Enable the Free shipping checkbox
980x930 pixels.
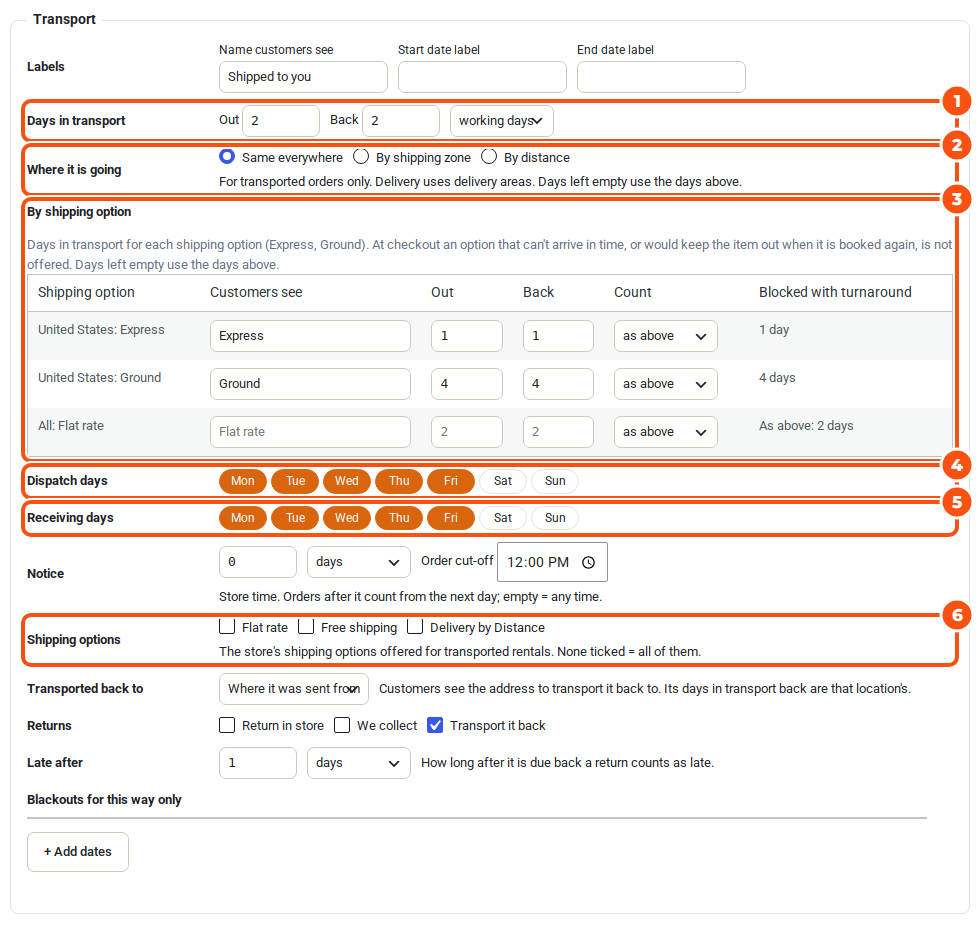coord(306,626)
